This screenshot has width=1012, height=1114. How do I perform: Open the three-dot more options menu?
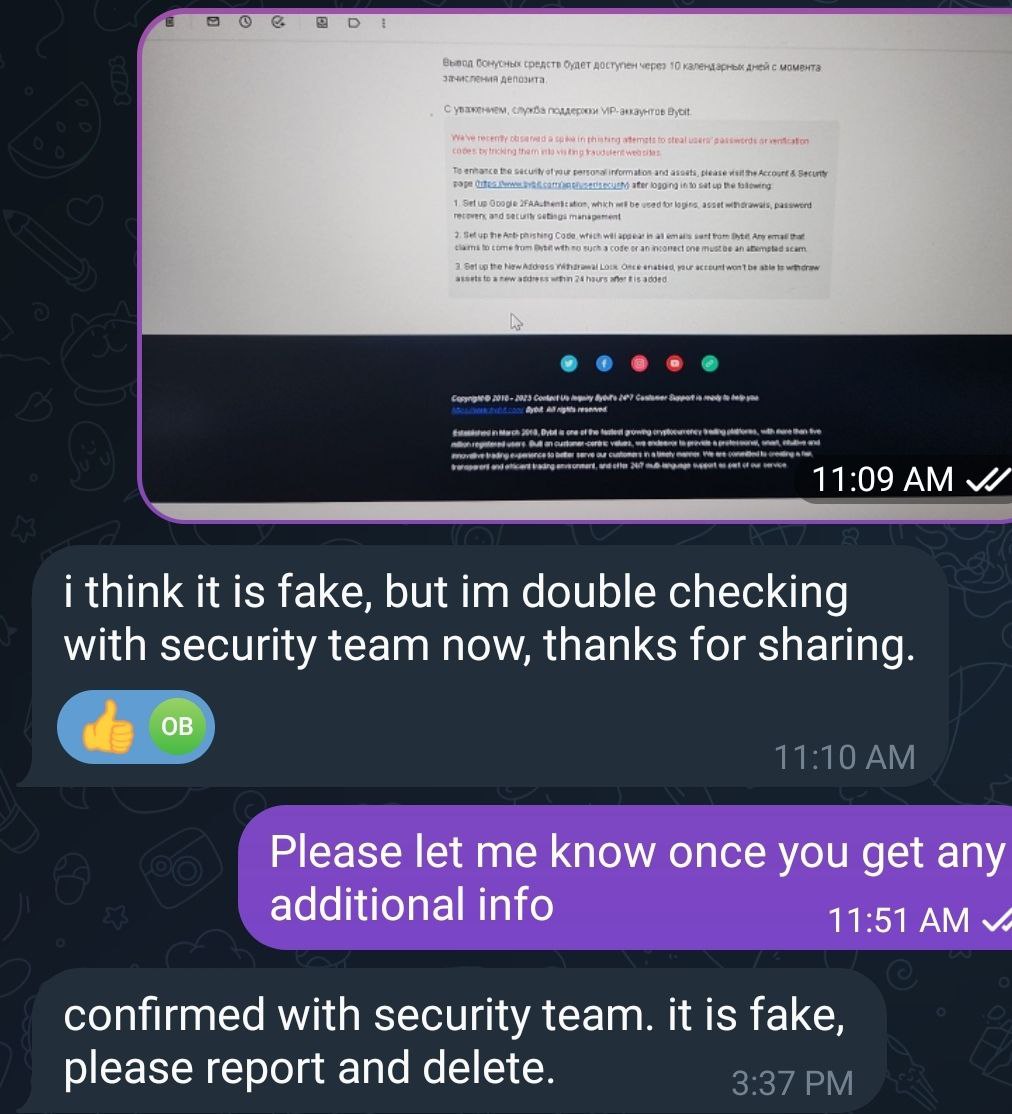coord(384,23)
